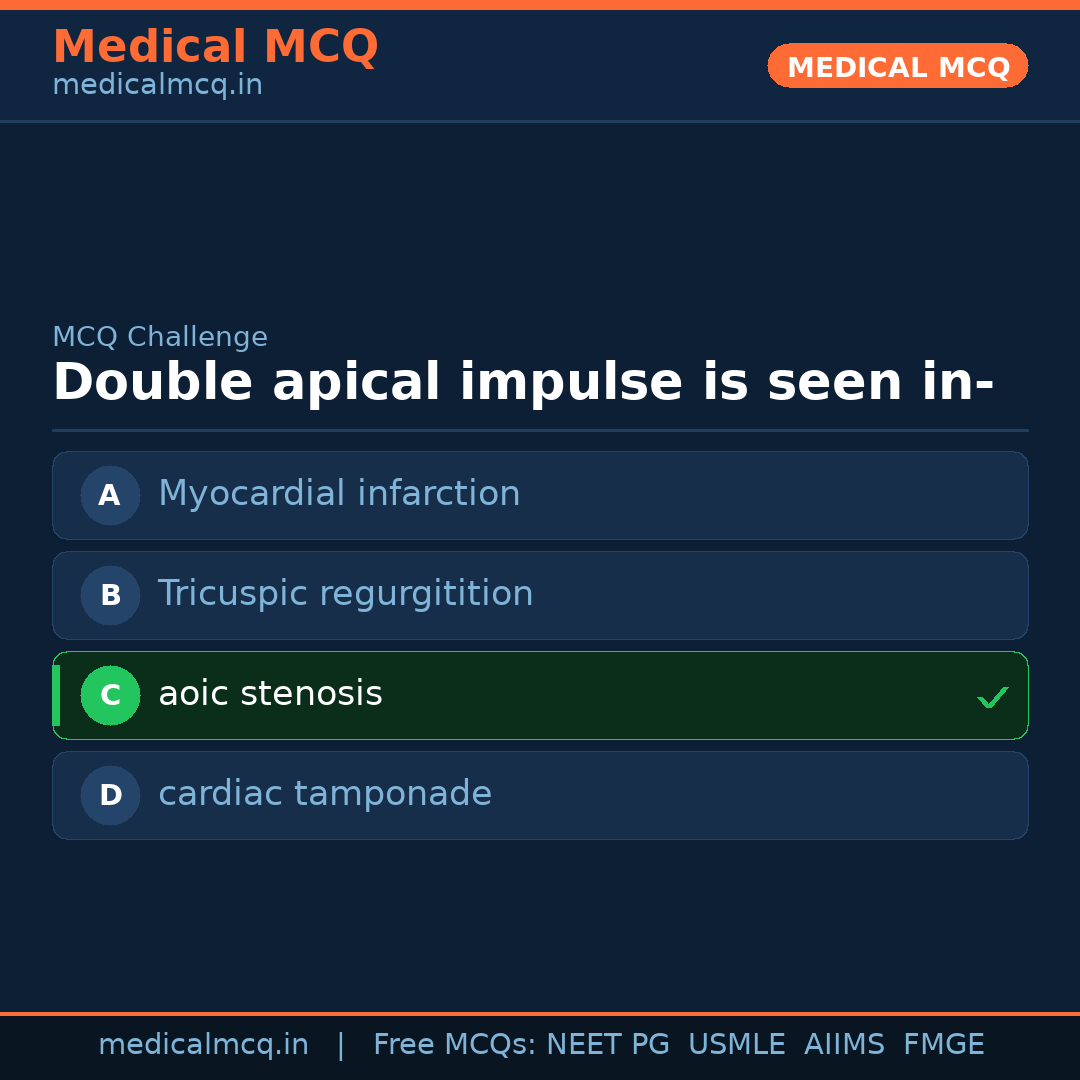Click the orange MEDICAL MCQ badge
Image resolution: width=1080 pixels, height=1080 pixels.
pyautogui.click(x=897, y=66)
